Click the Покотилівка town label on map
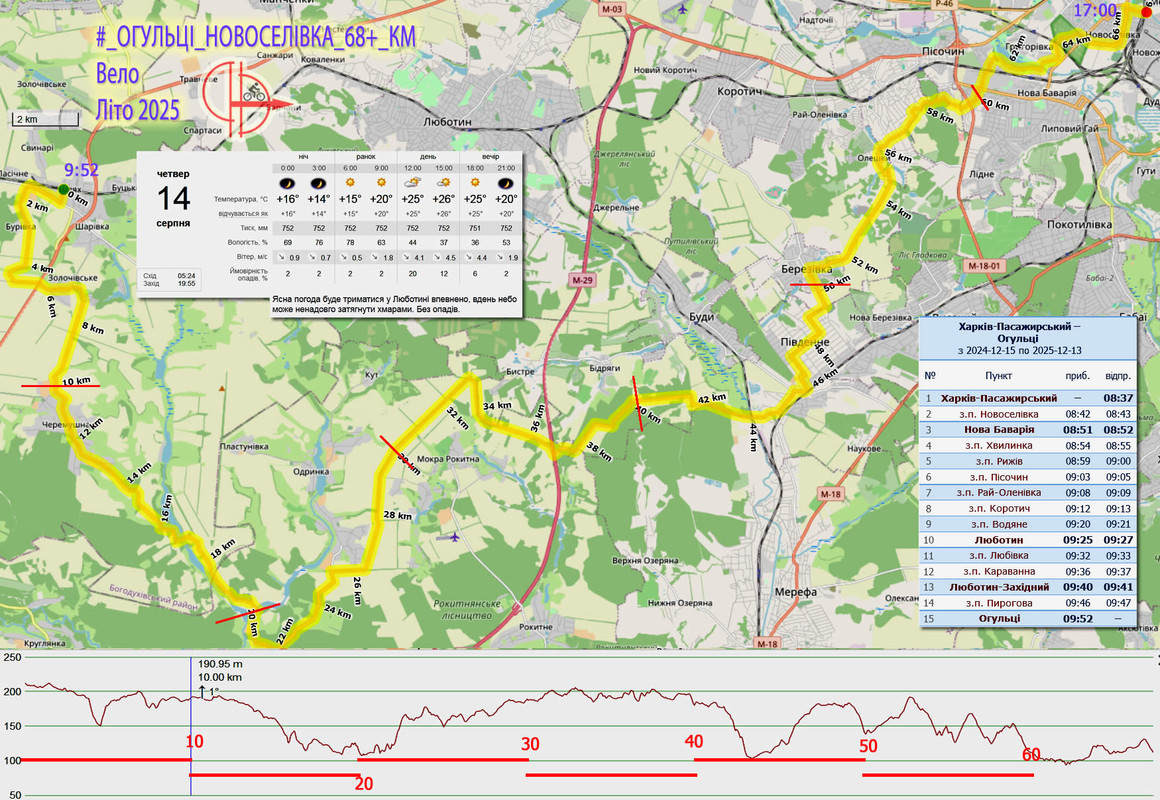Viewport: 1160px width, 800px height. pyautogui.click(x=1079, y=224)
